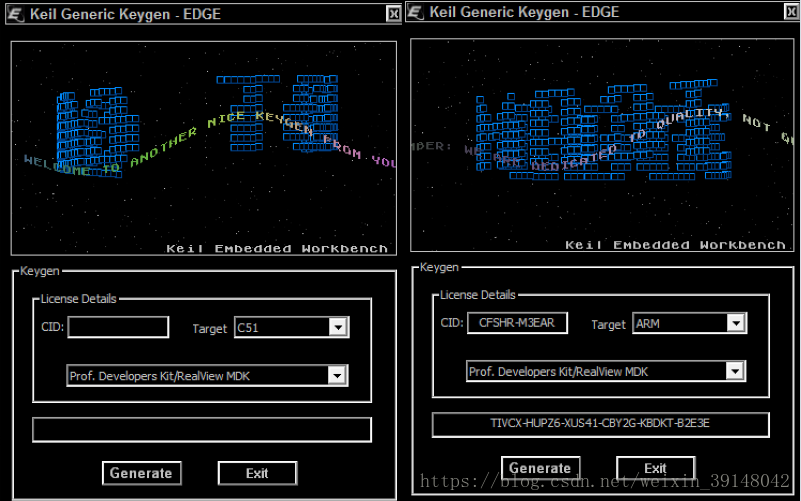
Task: Click the right window title 'Keil Generic Keygen - EDGE'
Action: point(524,12)
